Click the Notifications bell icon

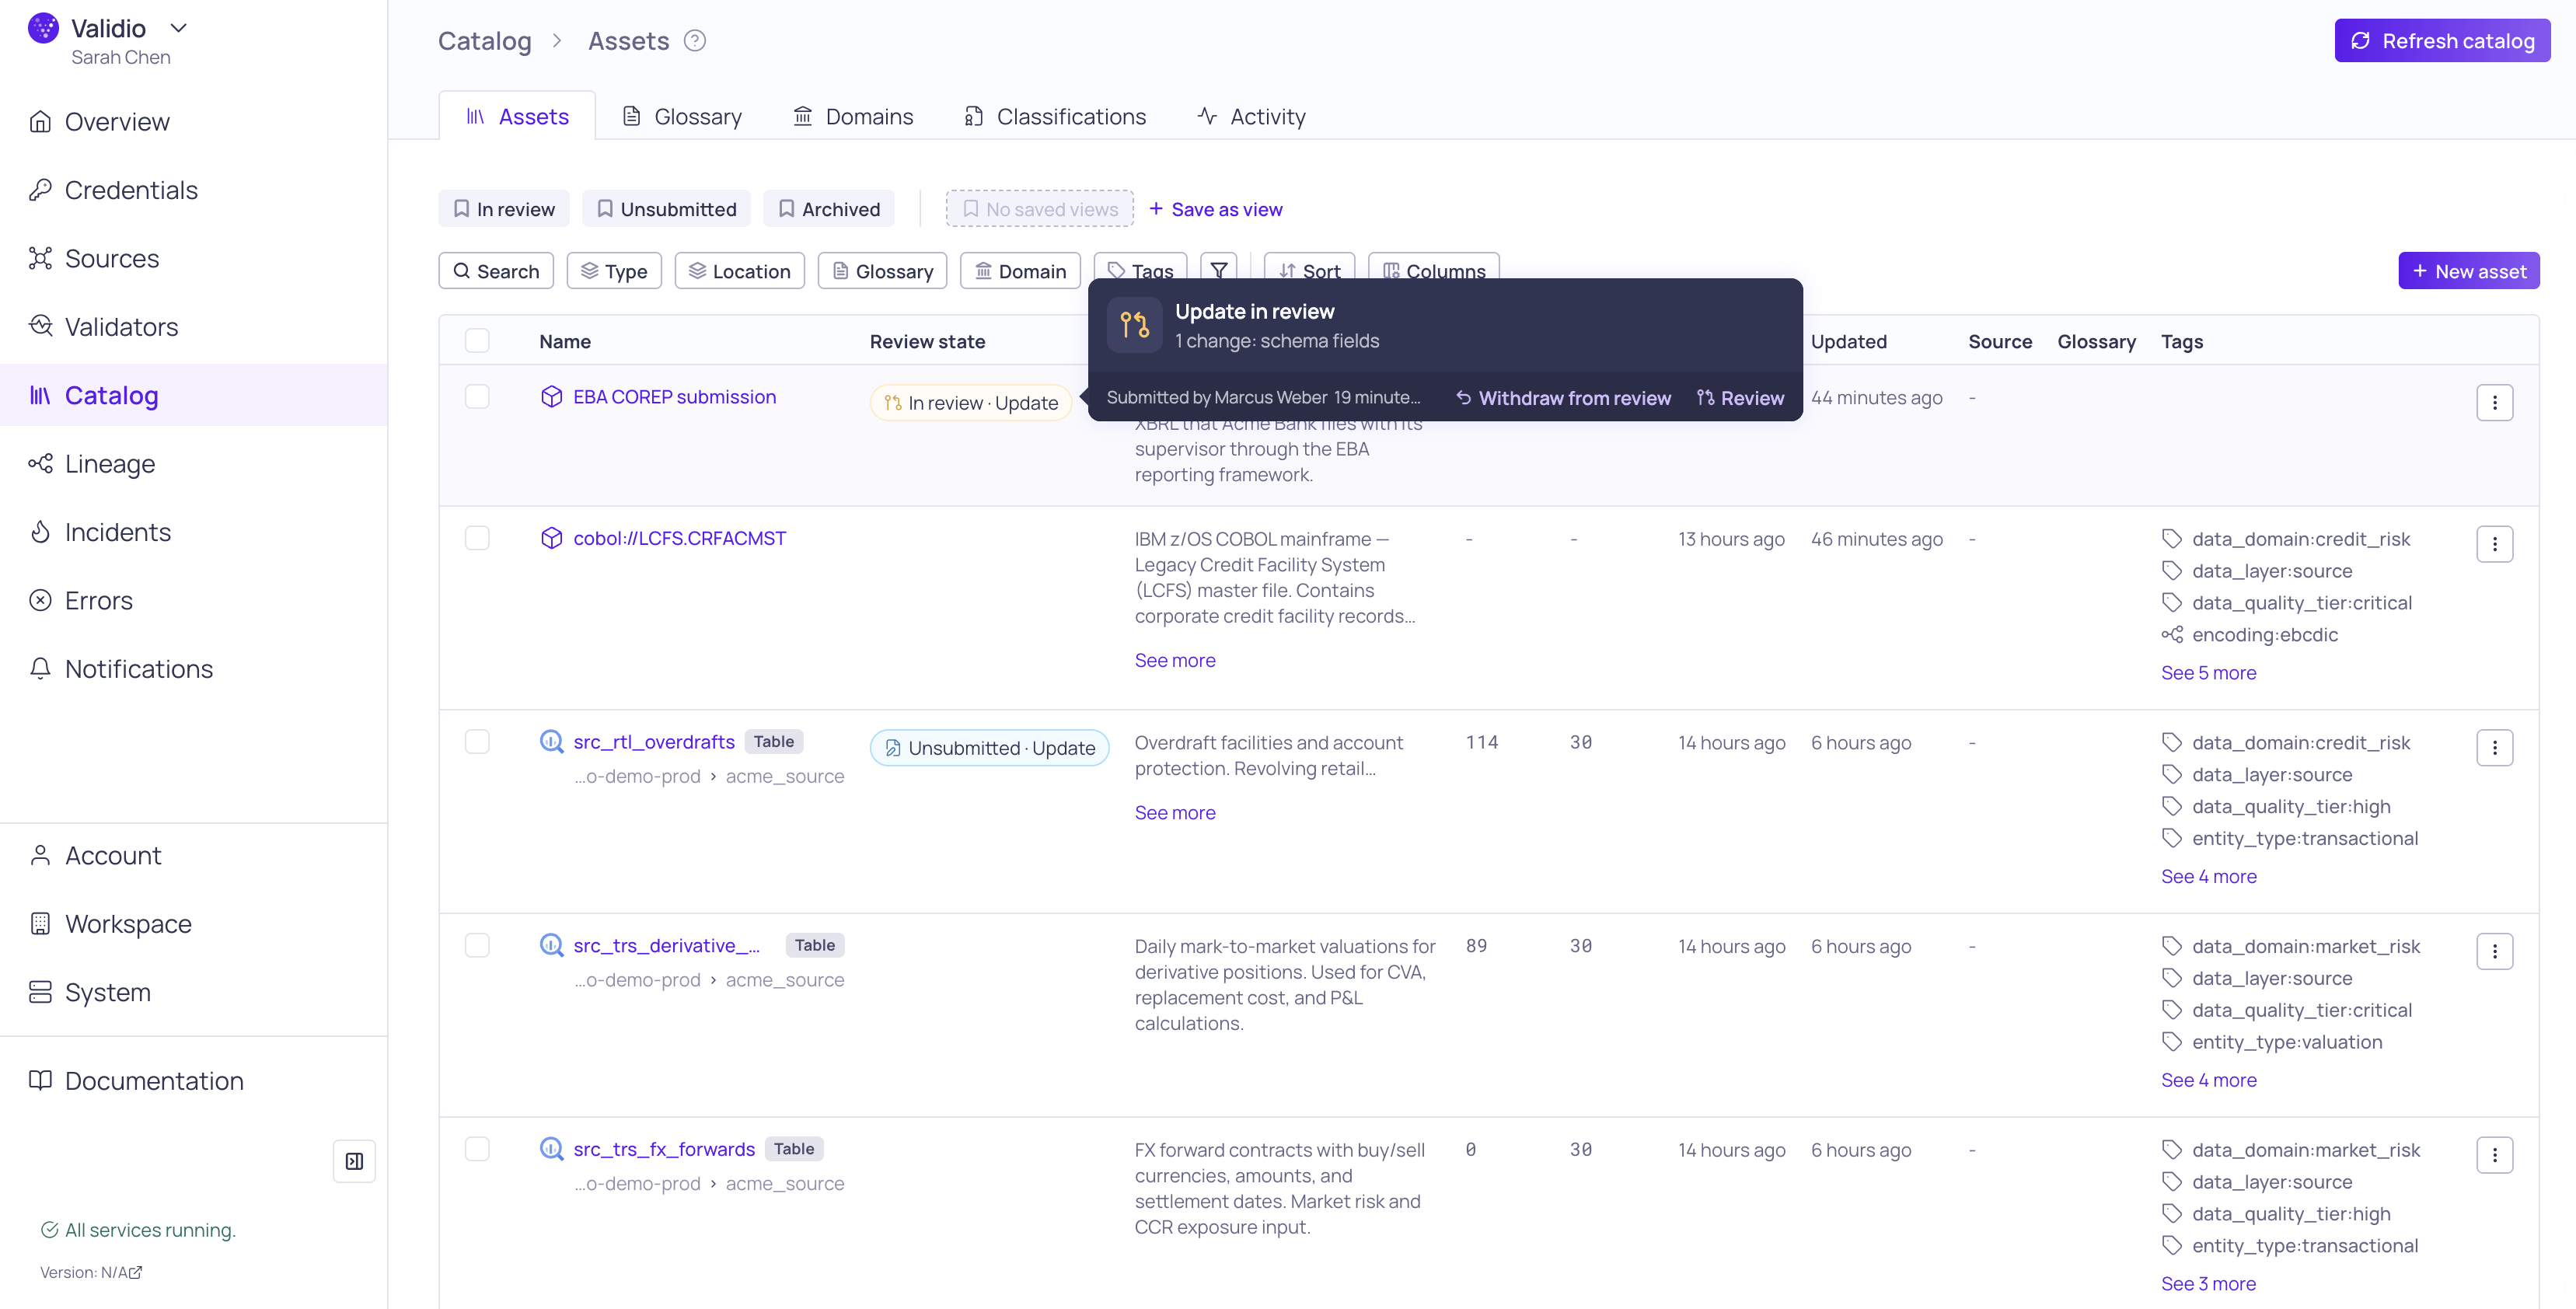click(x=40, y=669)
